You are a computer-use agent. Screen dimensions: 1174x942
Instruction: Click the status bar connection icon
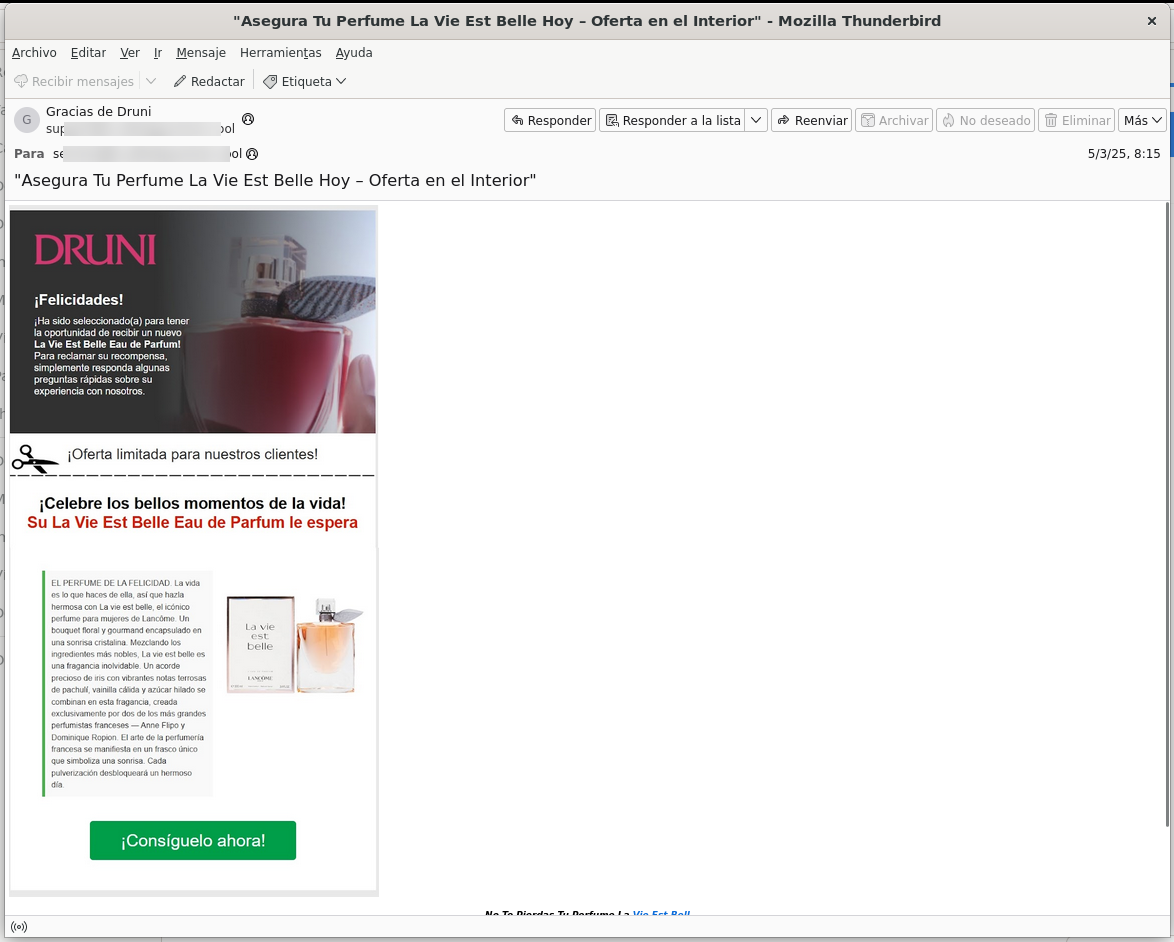[20, 927]
